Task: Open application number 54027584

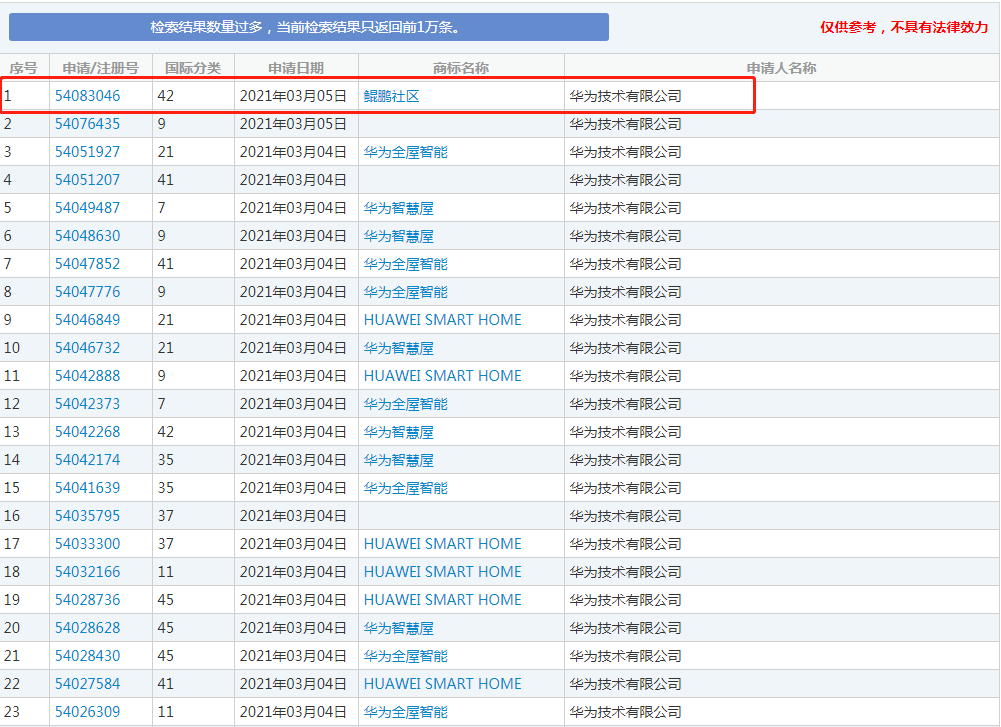Action: pyautogui.click(x=87, y=684)
